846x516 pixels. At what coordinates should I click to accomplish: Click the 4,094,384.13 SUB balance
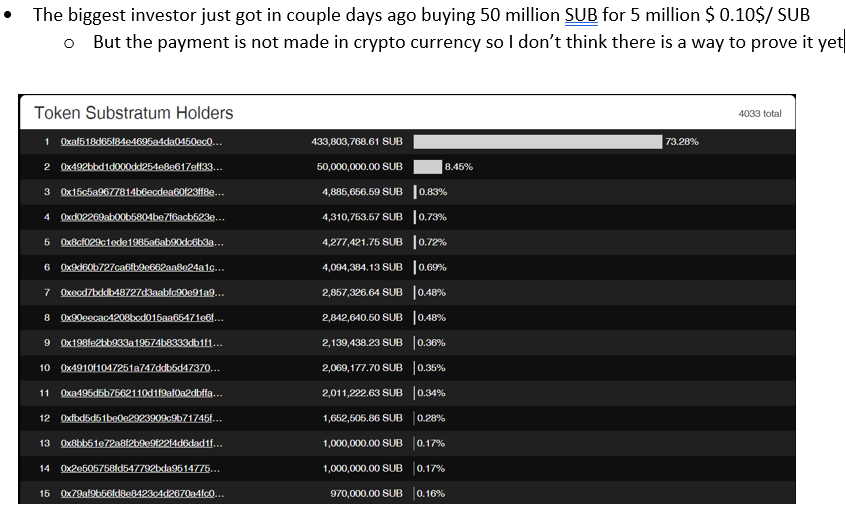(x=362, y=267)
